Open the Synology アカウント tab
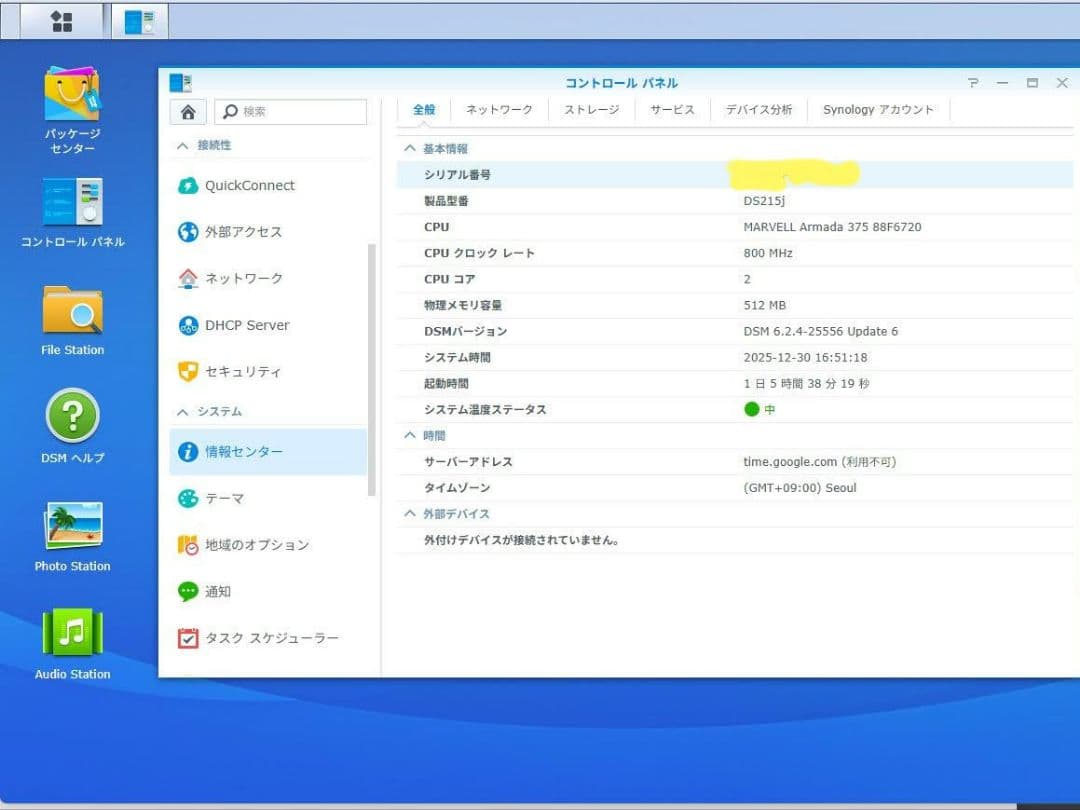This screenshot has width=1080, height=810. pyautogui.click(x=878, y=110)
